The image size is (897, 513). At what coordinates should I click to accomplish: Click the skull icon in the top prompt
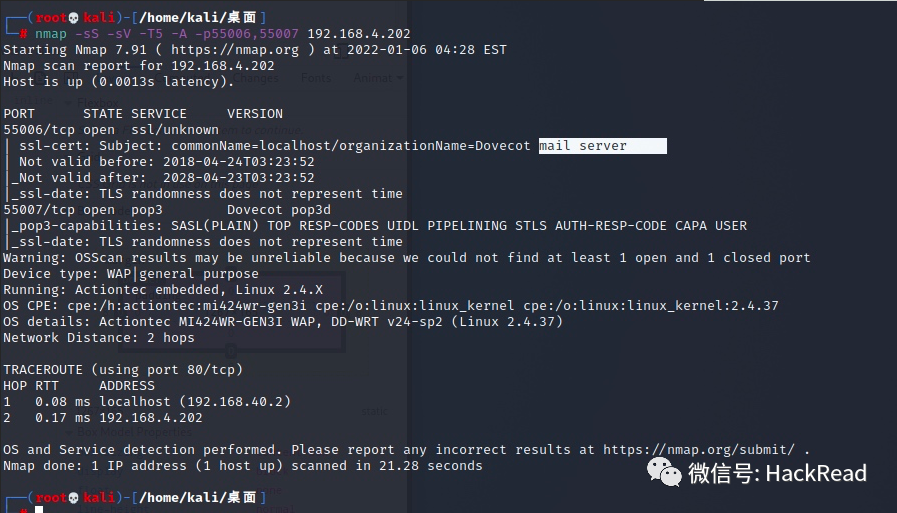[73, 18]
